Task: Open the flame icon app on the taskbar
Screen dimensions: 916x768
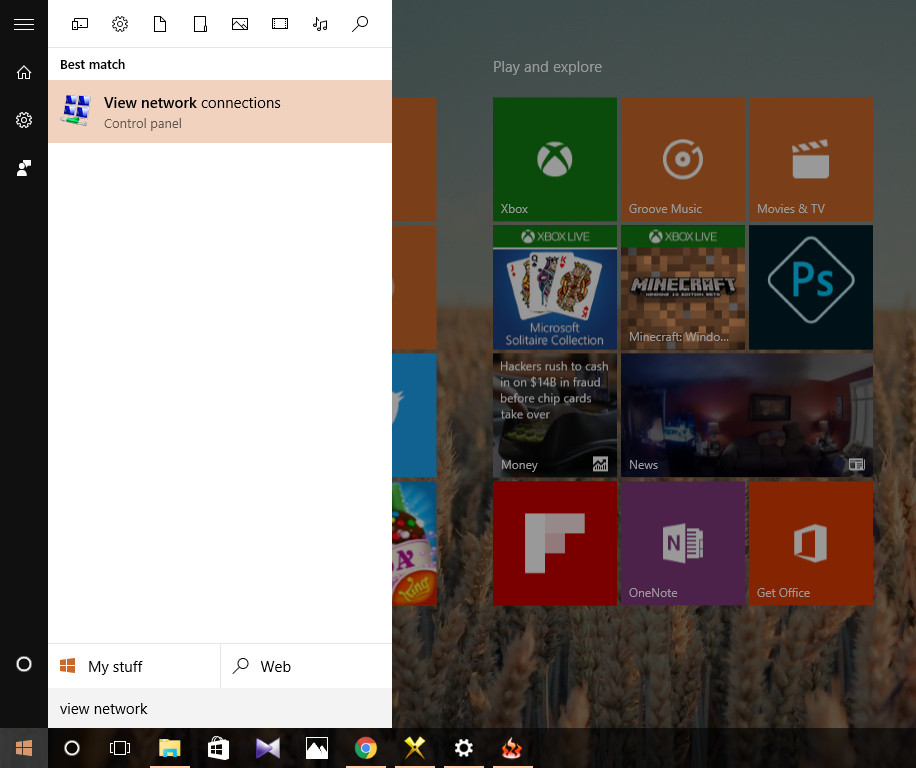Action: point(512,748)
